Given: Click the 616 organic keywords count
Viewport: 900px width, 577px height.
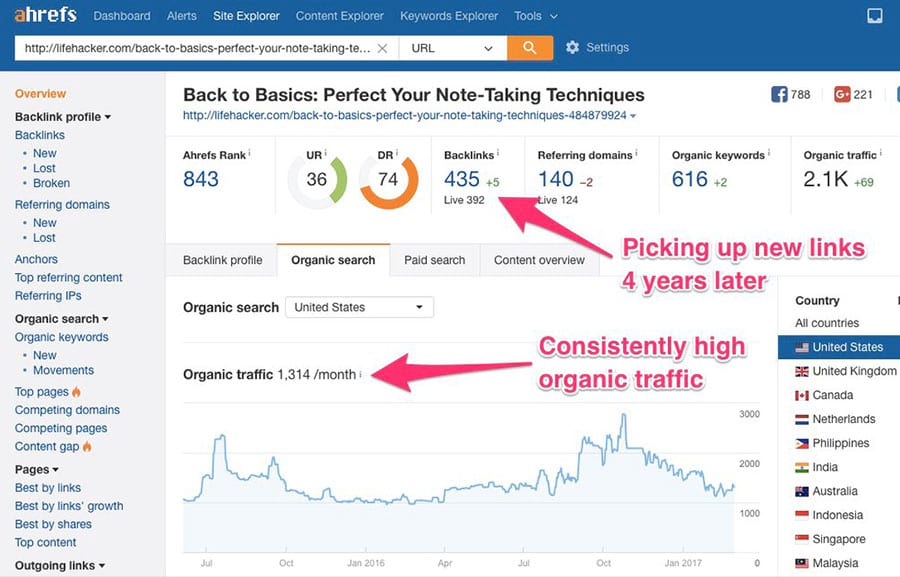Looking at the screenshot, I should click(x=689, y=179).
